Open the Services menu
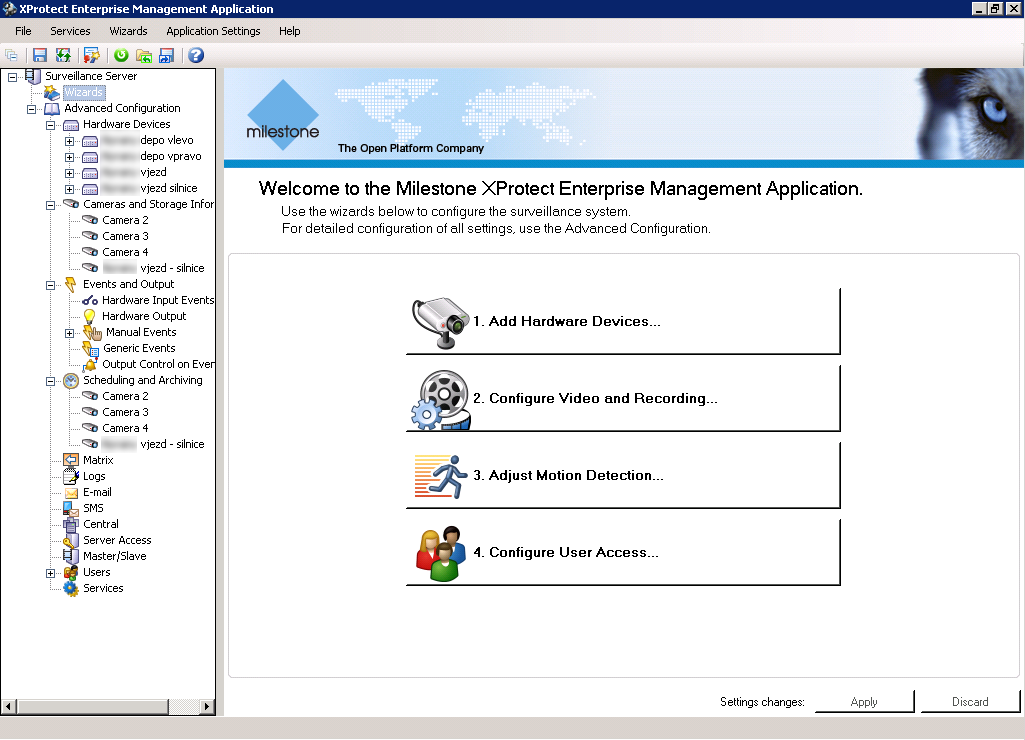 coord(71,31)
